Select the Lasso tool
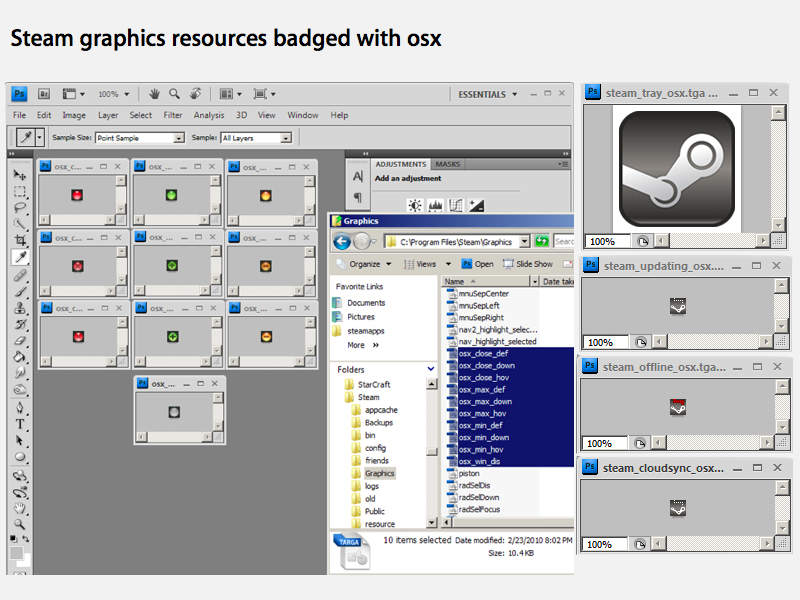 [19, 208]
